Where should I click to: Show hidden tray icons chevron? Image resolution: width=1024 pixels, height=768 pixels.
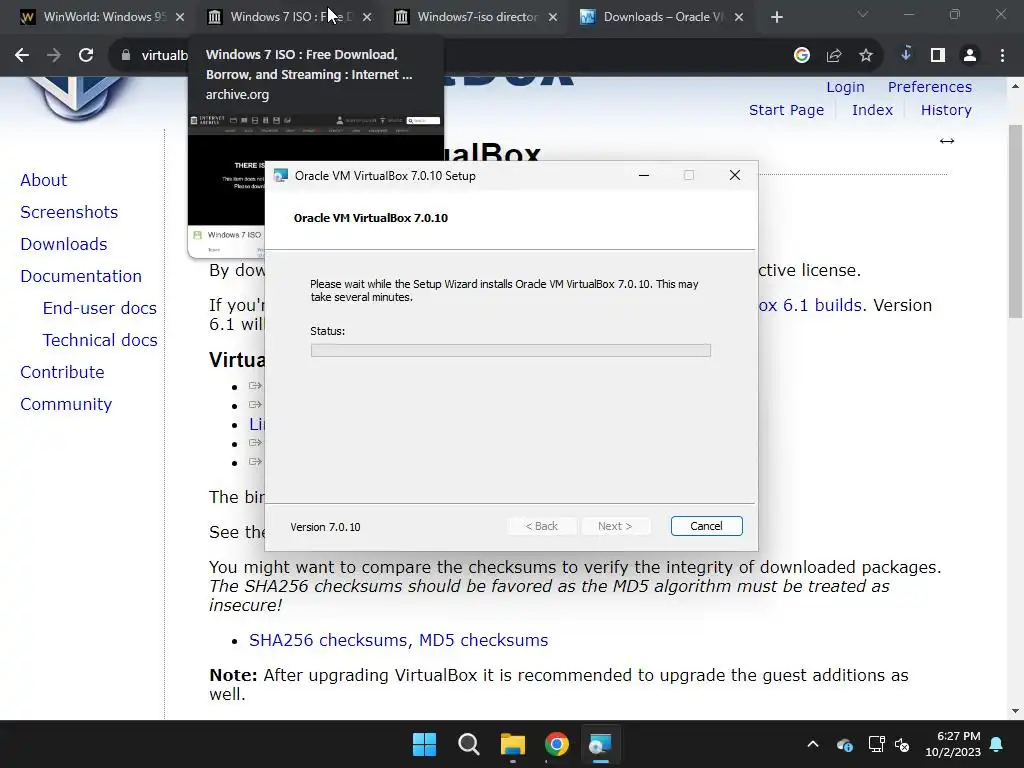813,744
